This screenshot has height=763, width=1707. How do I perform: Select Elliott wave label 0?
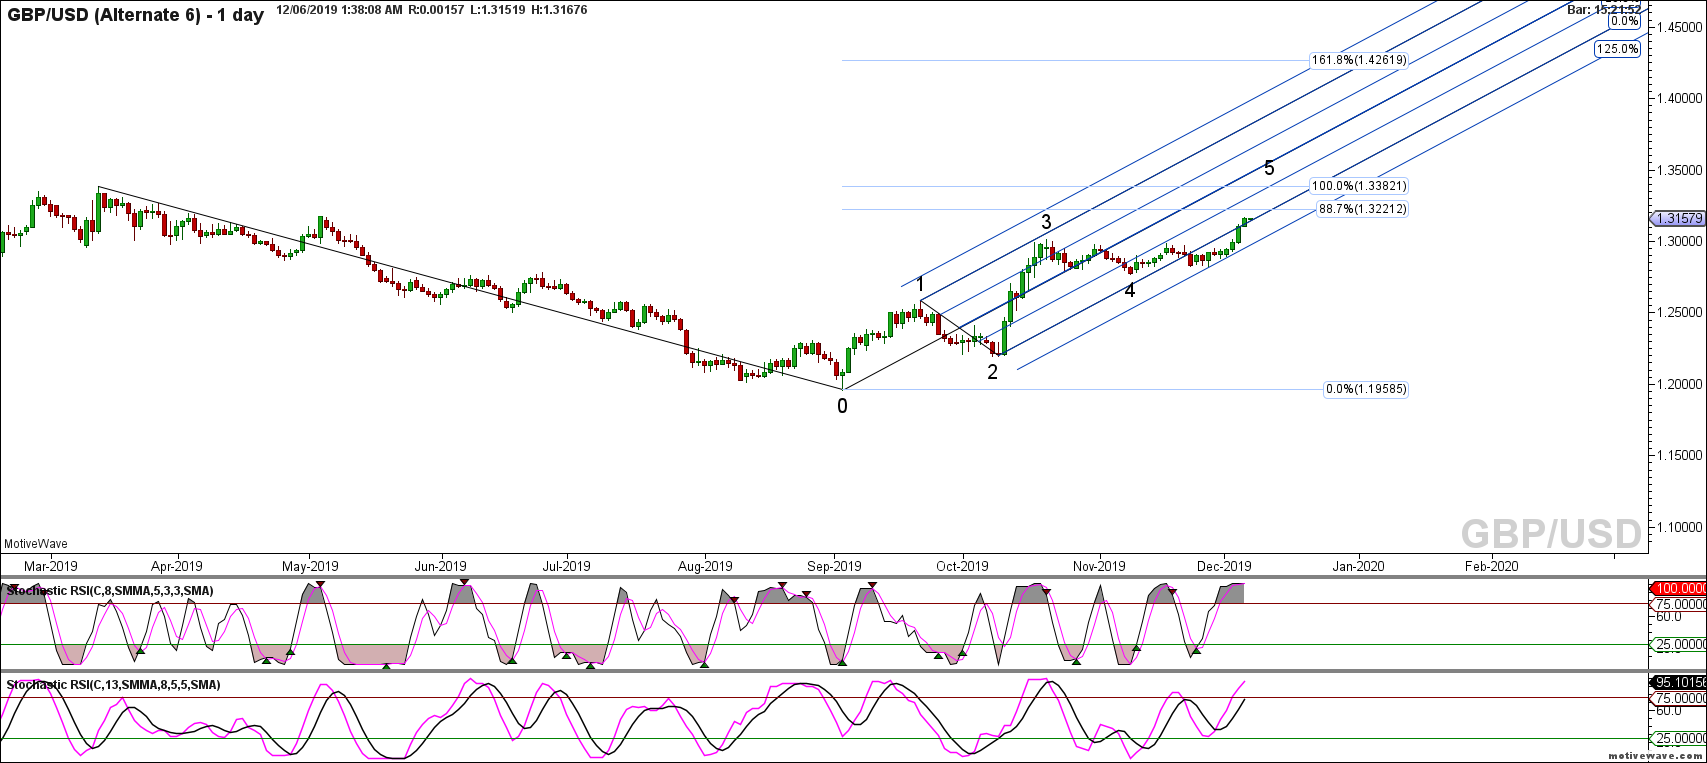point(842,406)
